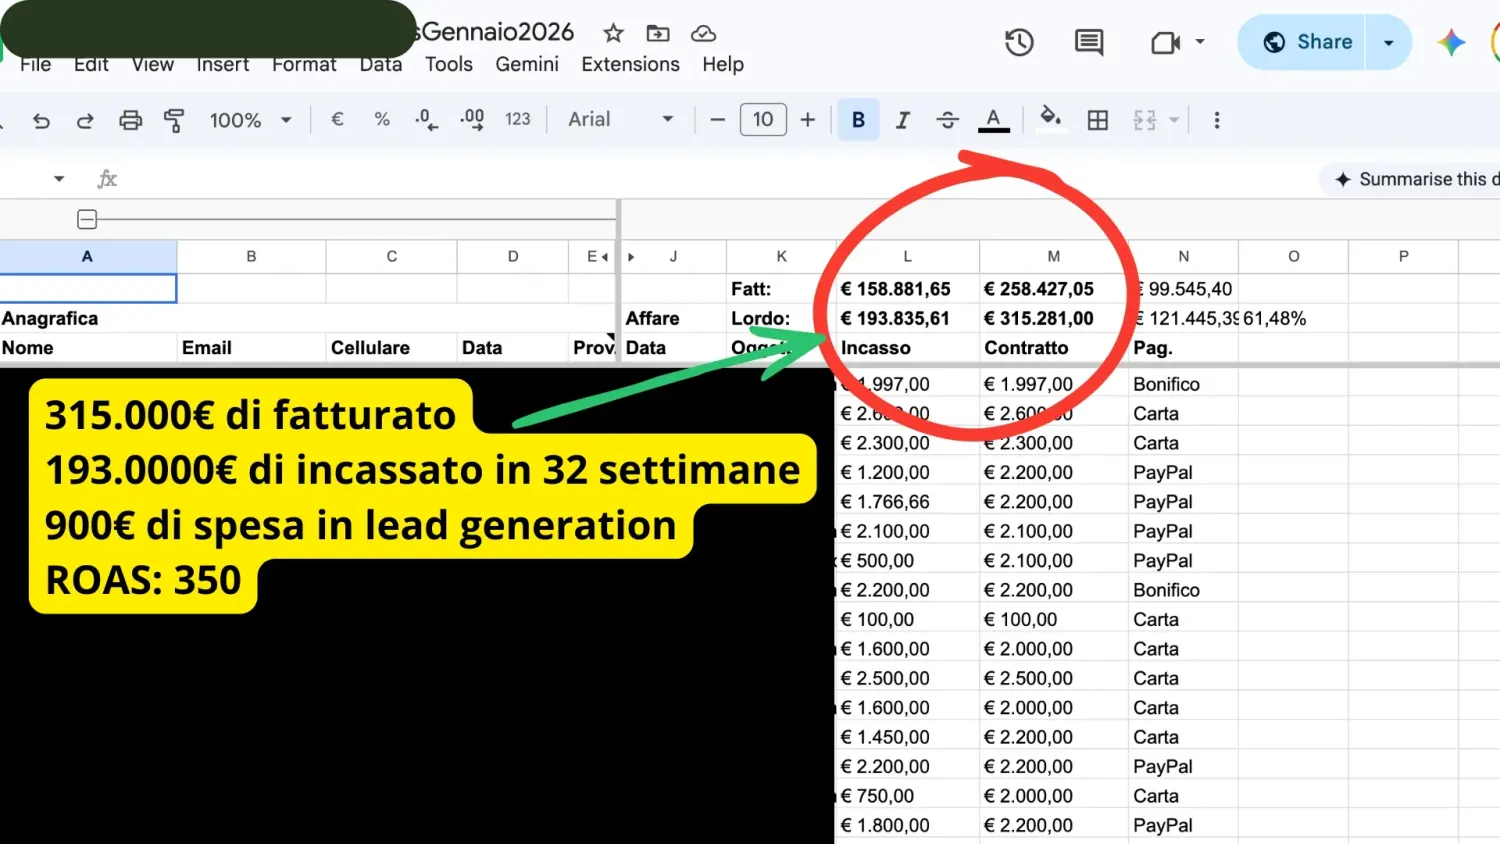The height and width of the screenshot is (844, 1500).
Task: Star the document
Action: [614, 33]
